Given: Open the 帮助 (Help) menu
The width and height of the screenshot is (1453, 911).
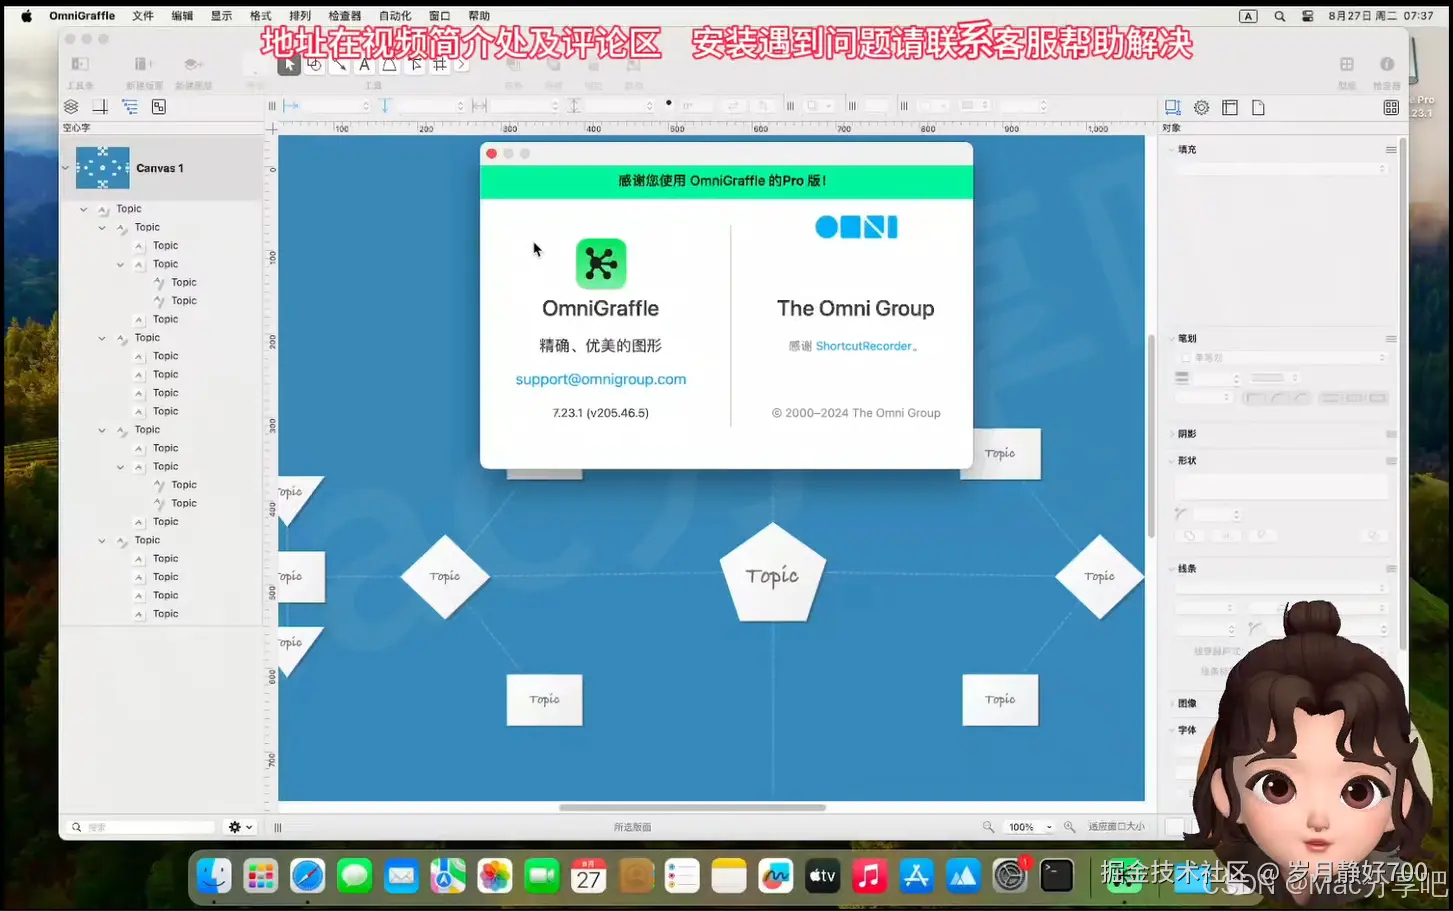Looking at the screenshot, I should click(480, 16).
